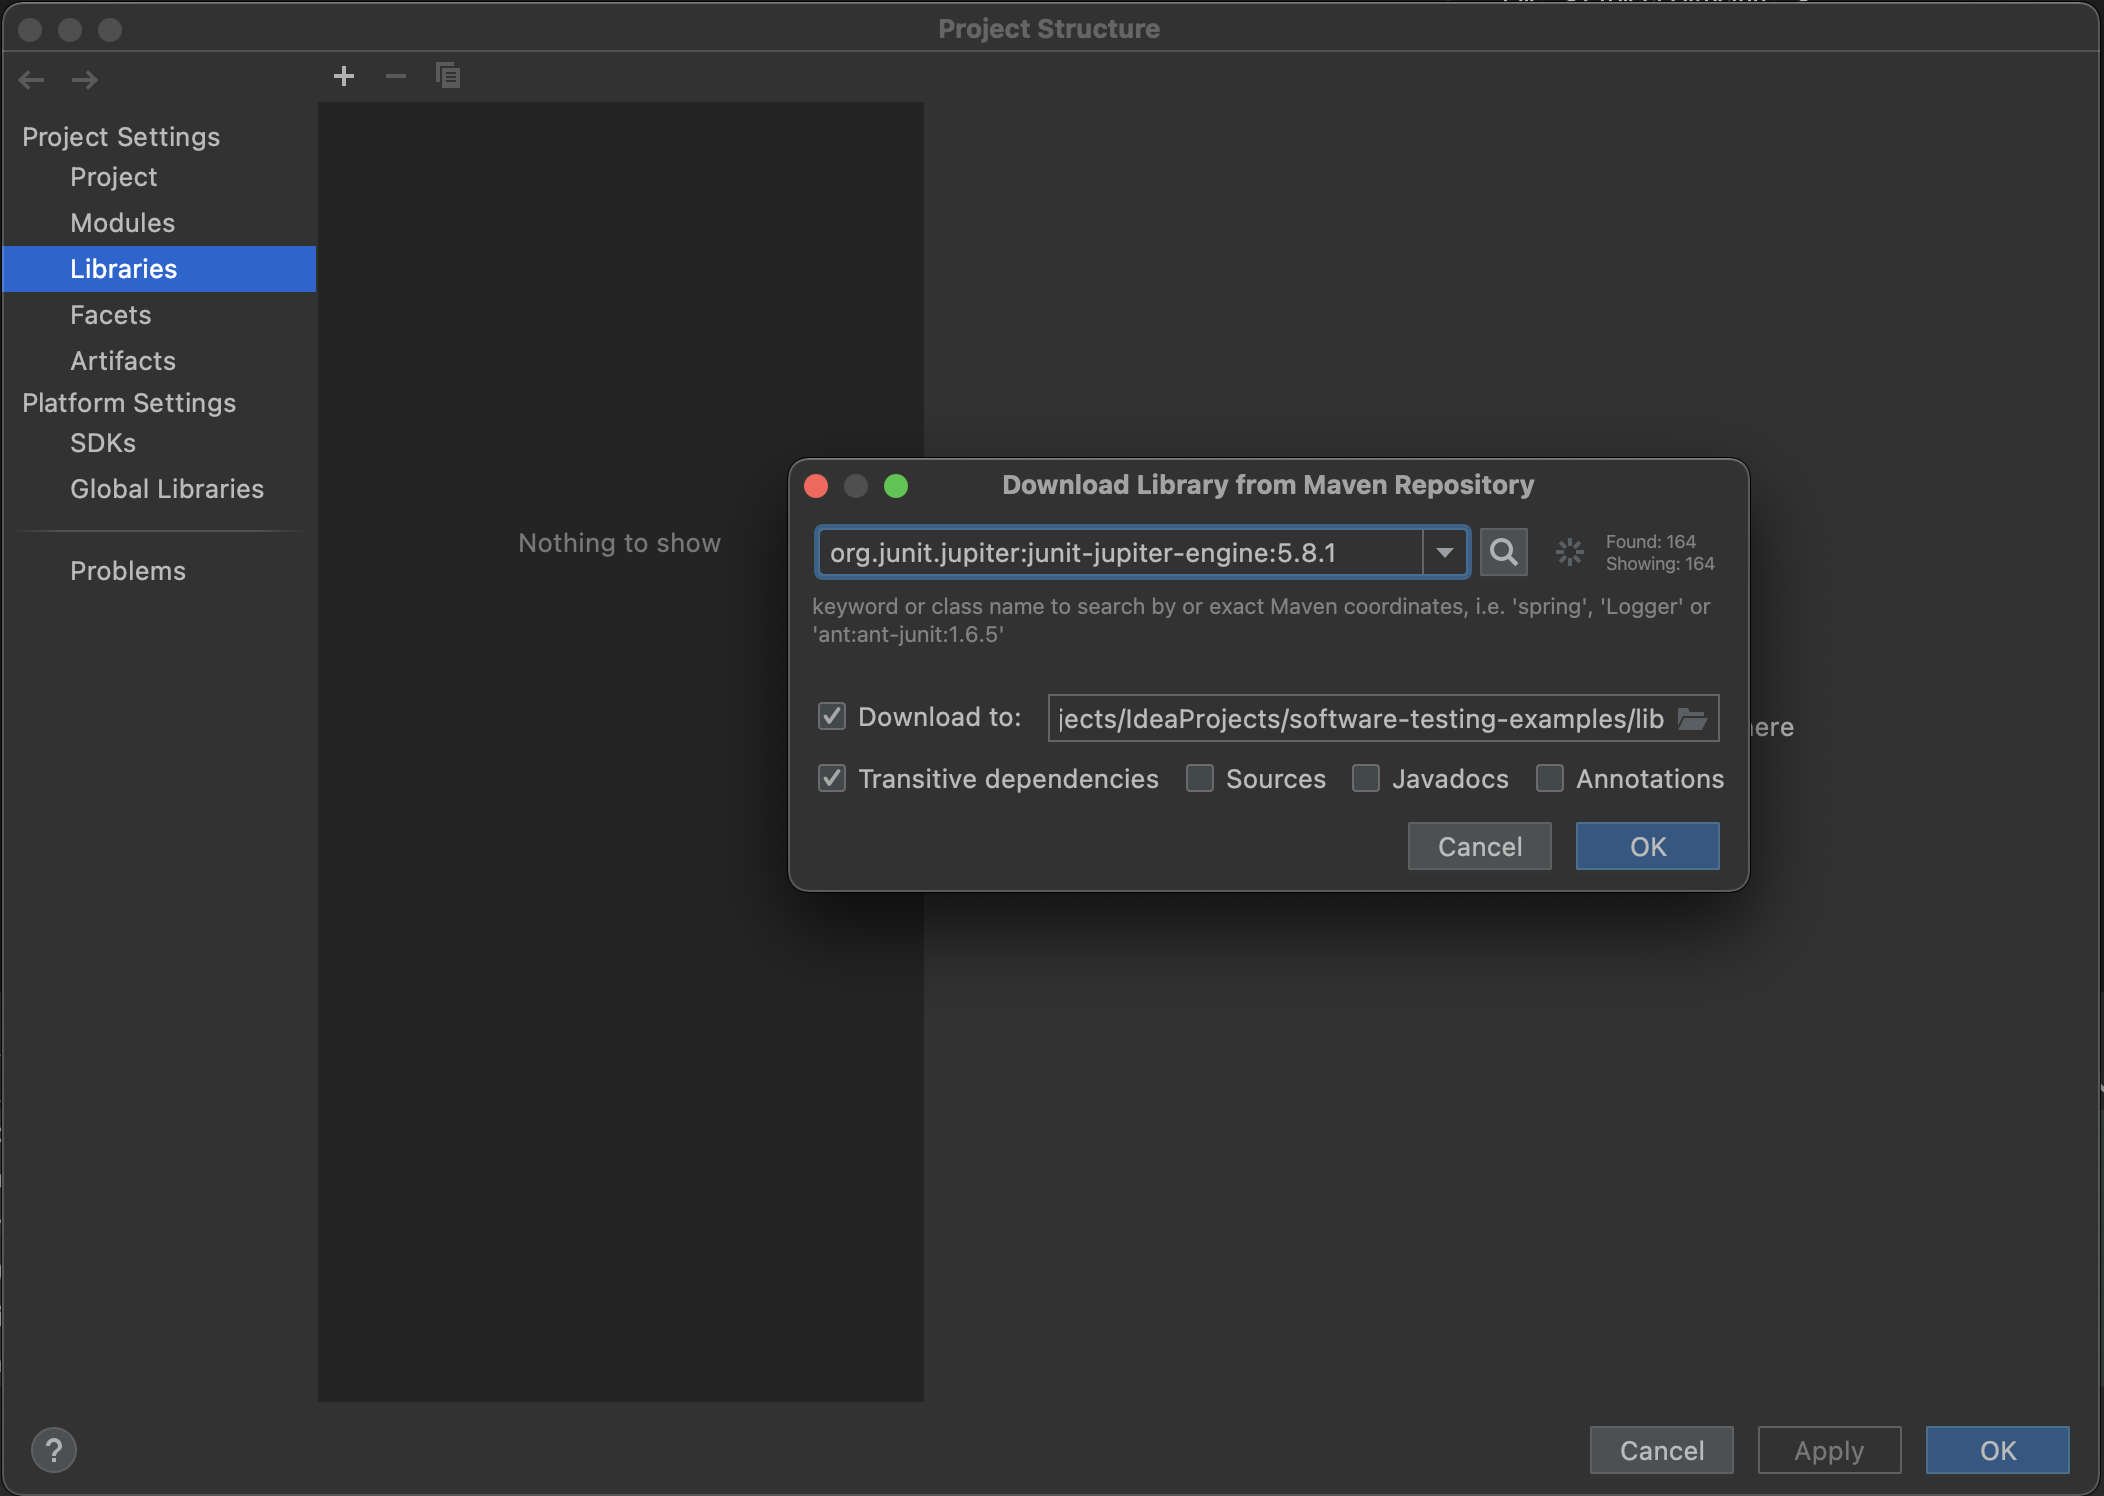Open help with question mark icon

point(54,1450)
